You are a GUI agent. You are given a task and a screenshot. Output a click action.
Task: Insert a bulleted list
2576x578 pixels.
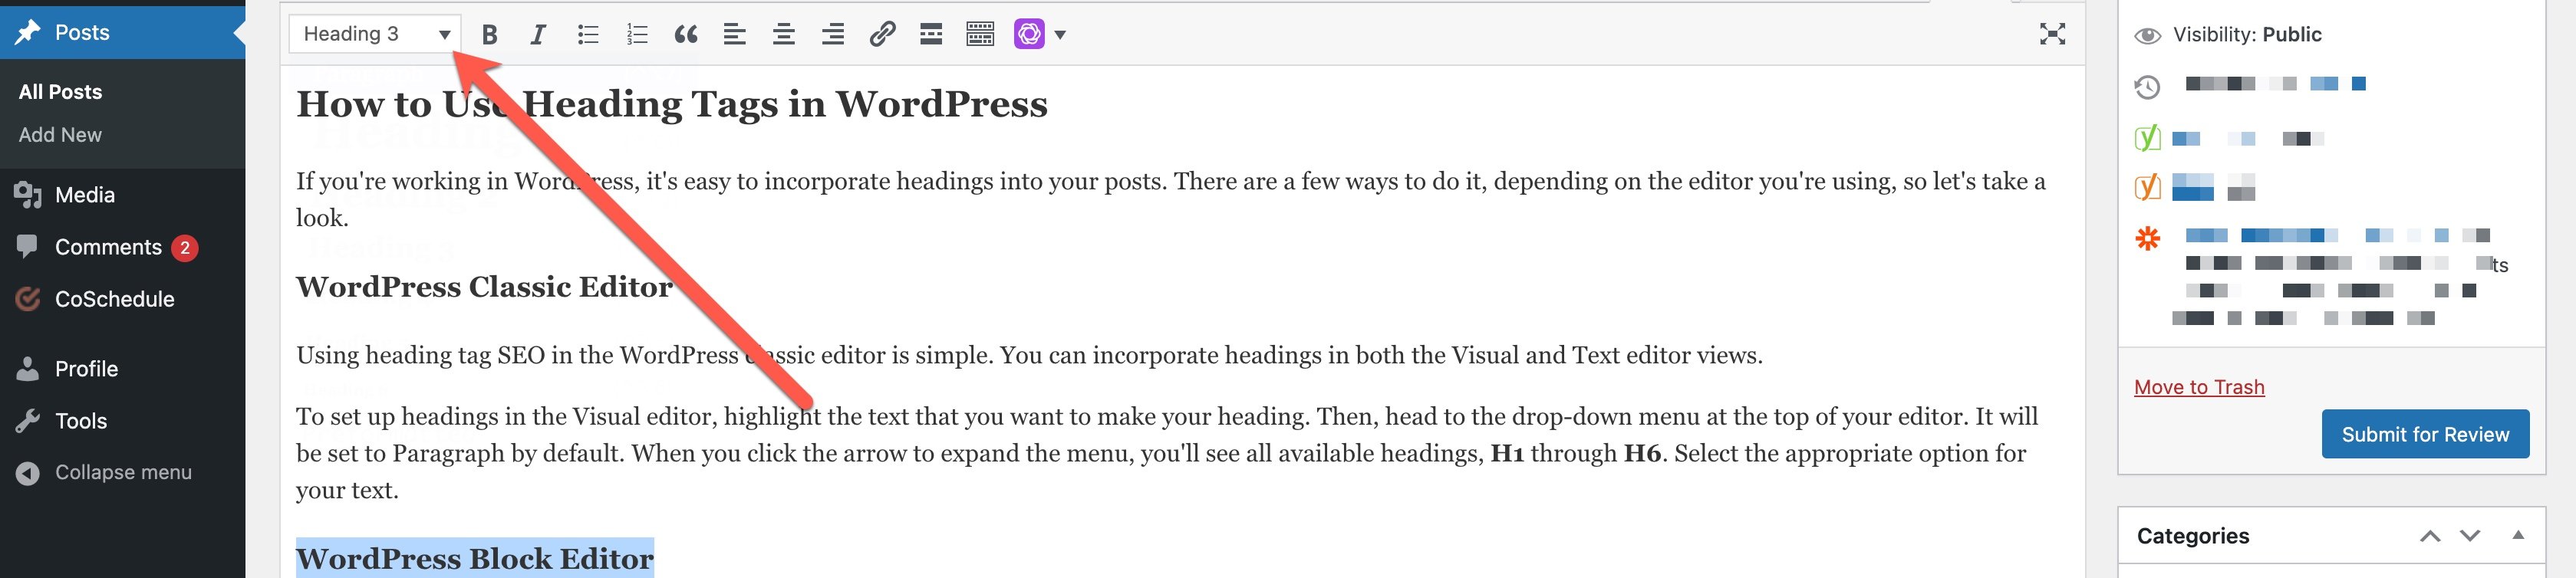pyautogui.click(x=588, y=35)
